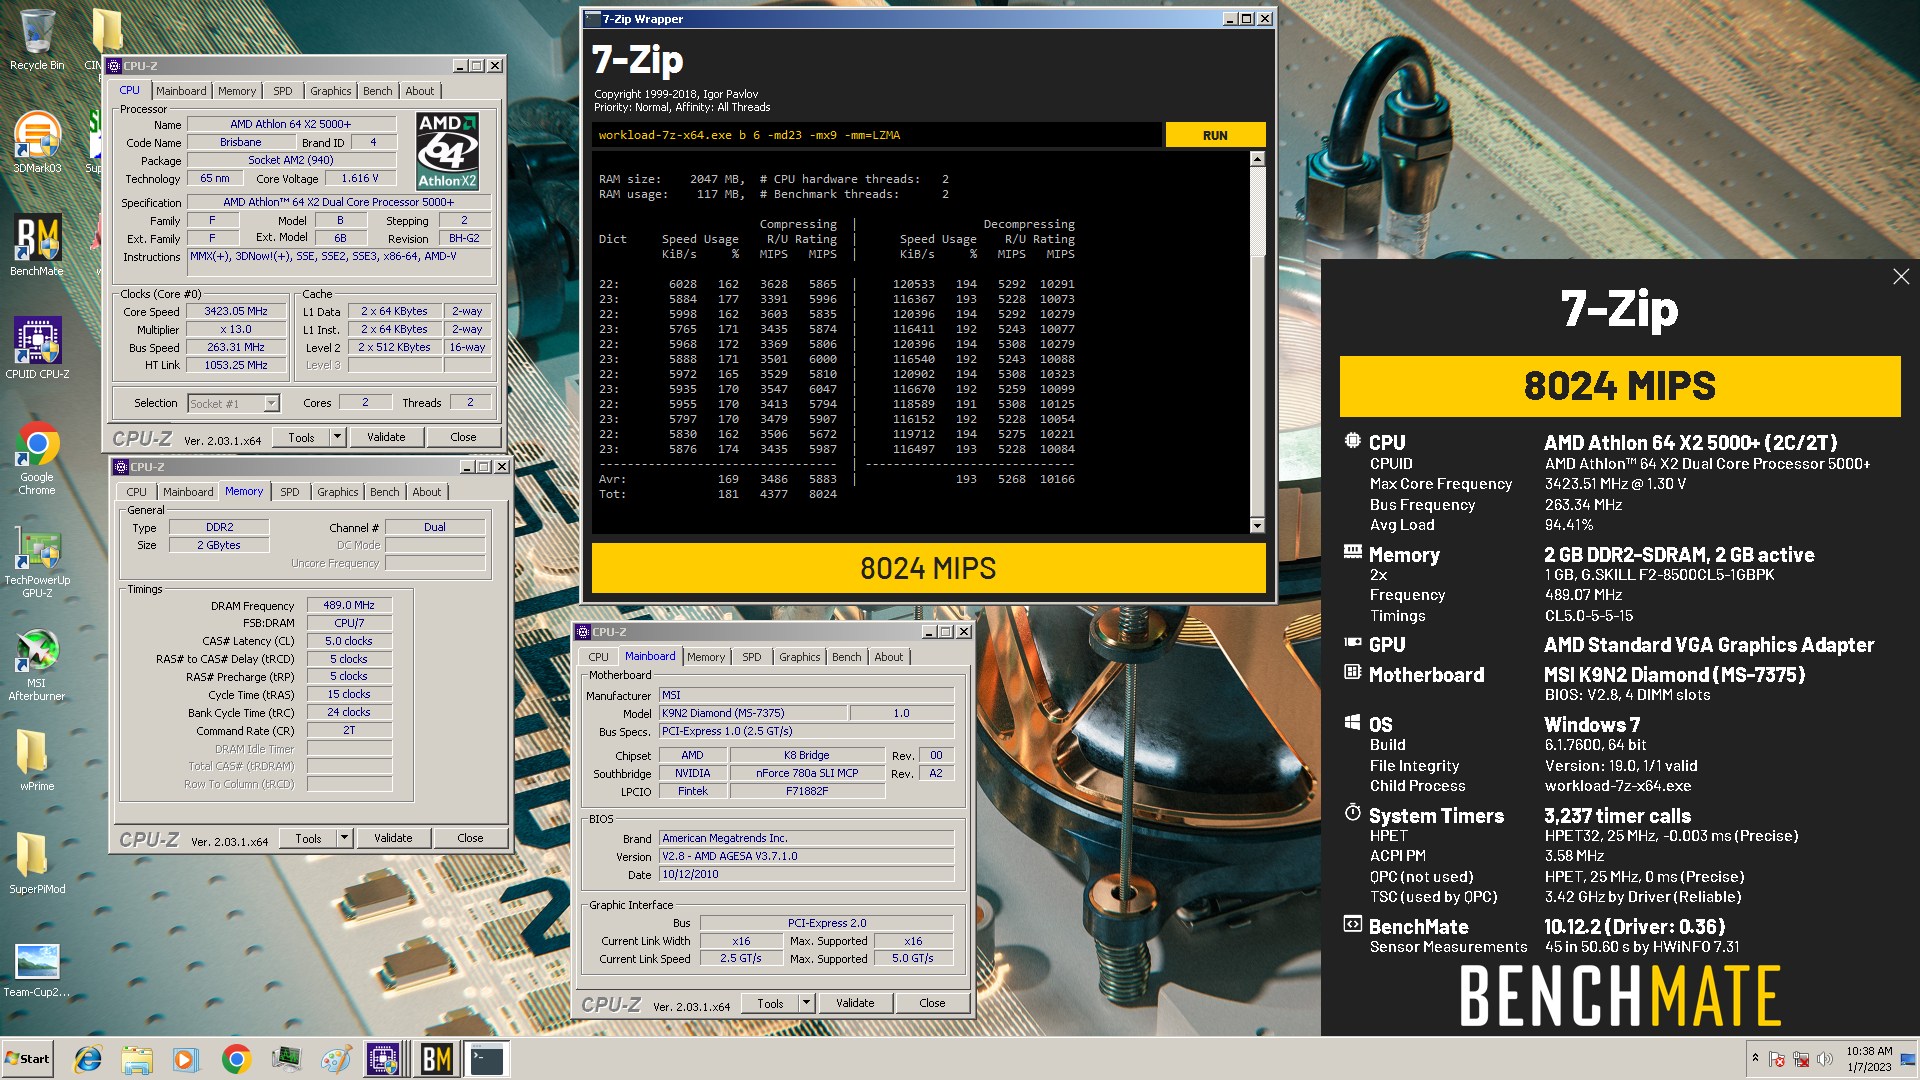
Task: Click Close in the CPU-Z CPU window
Action: (463, 437)
